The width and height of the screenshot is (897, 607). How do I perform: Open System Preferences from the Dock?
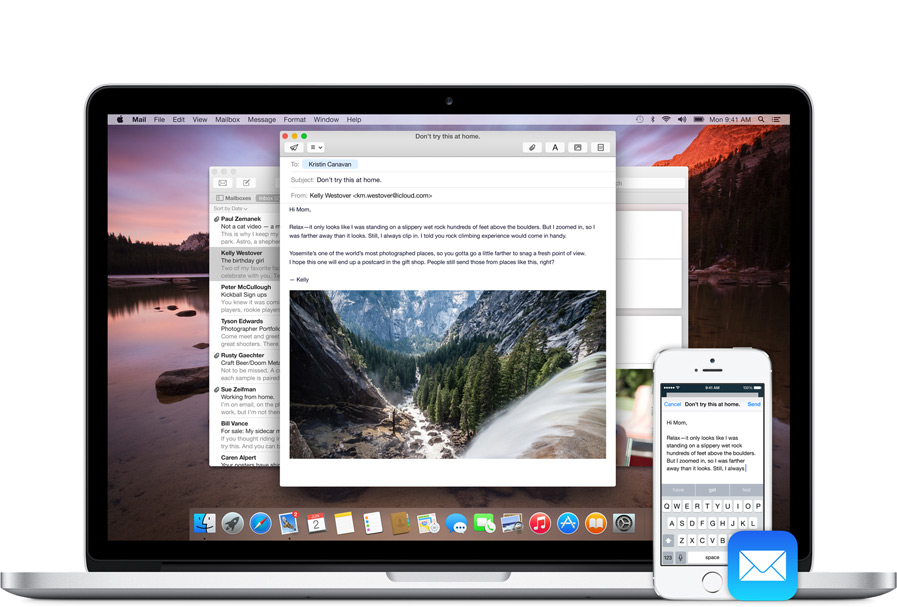tap(624, 523)
